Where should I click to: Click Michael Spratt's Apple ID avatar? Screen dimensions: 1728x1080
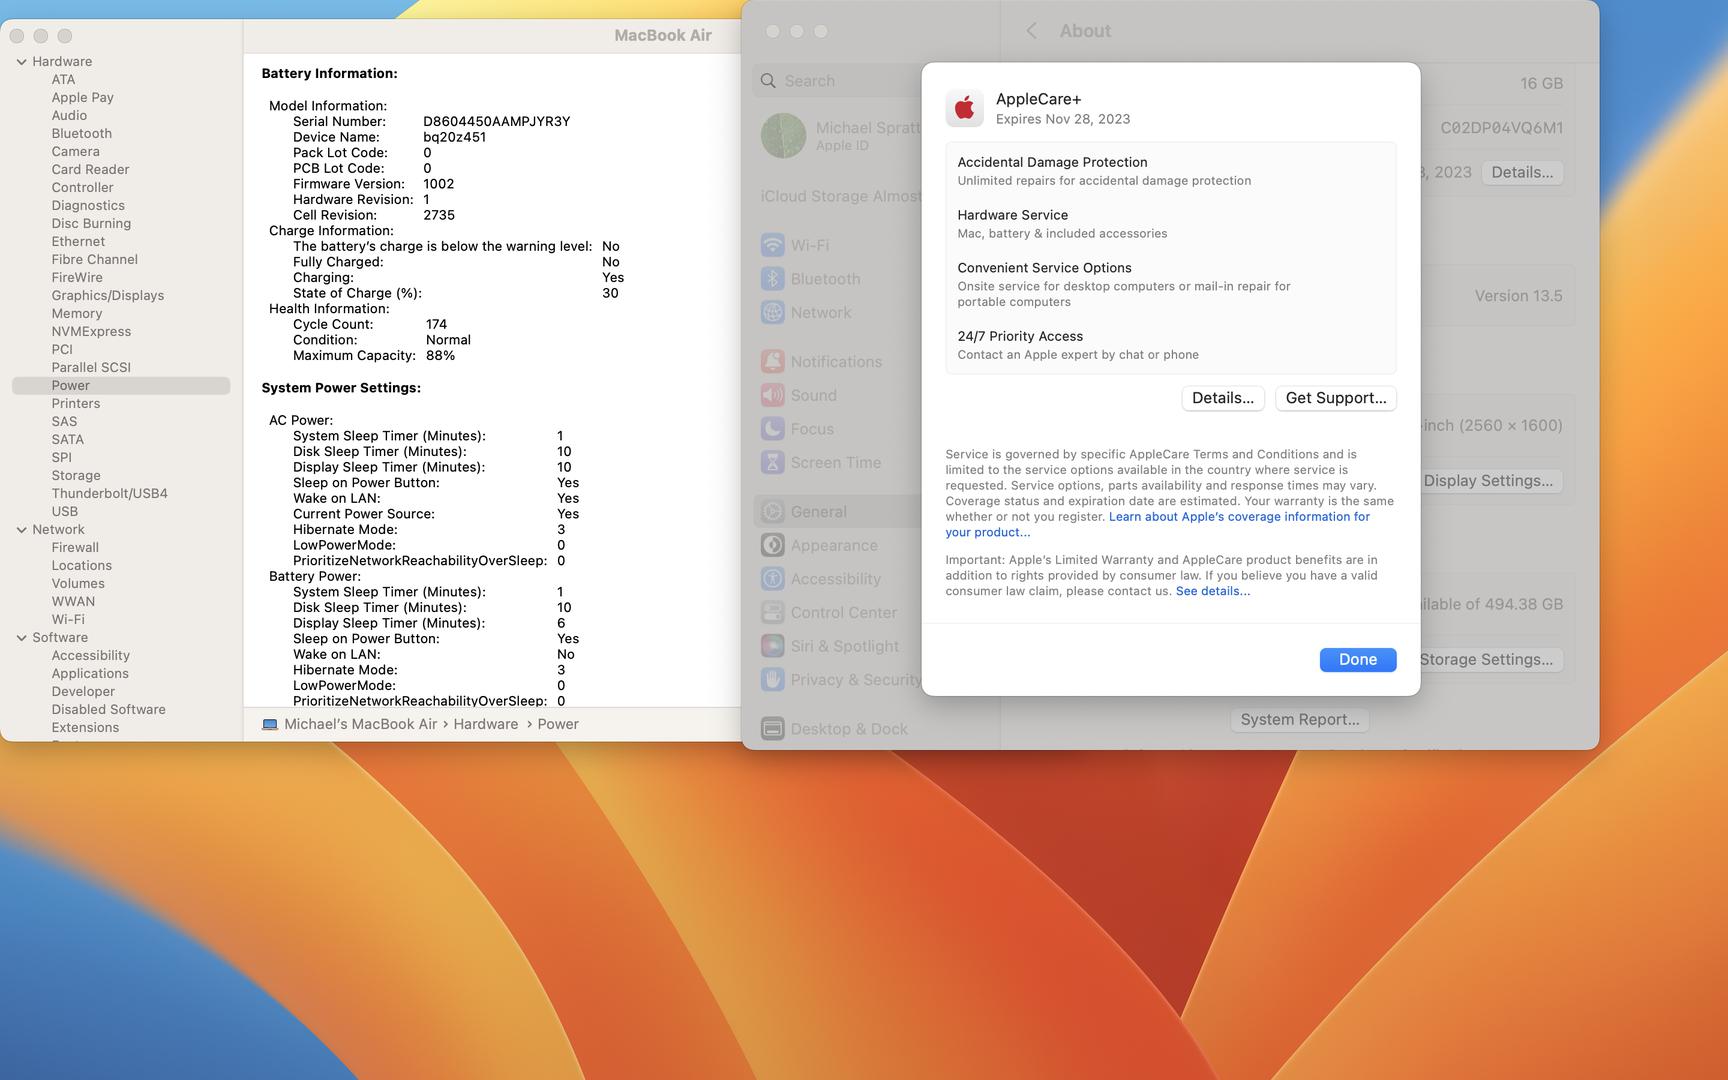[783, 136]
